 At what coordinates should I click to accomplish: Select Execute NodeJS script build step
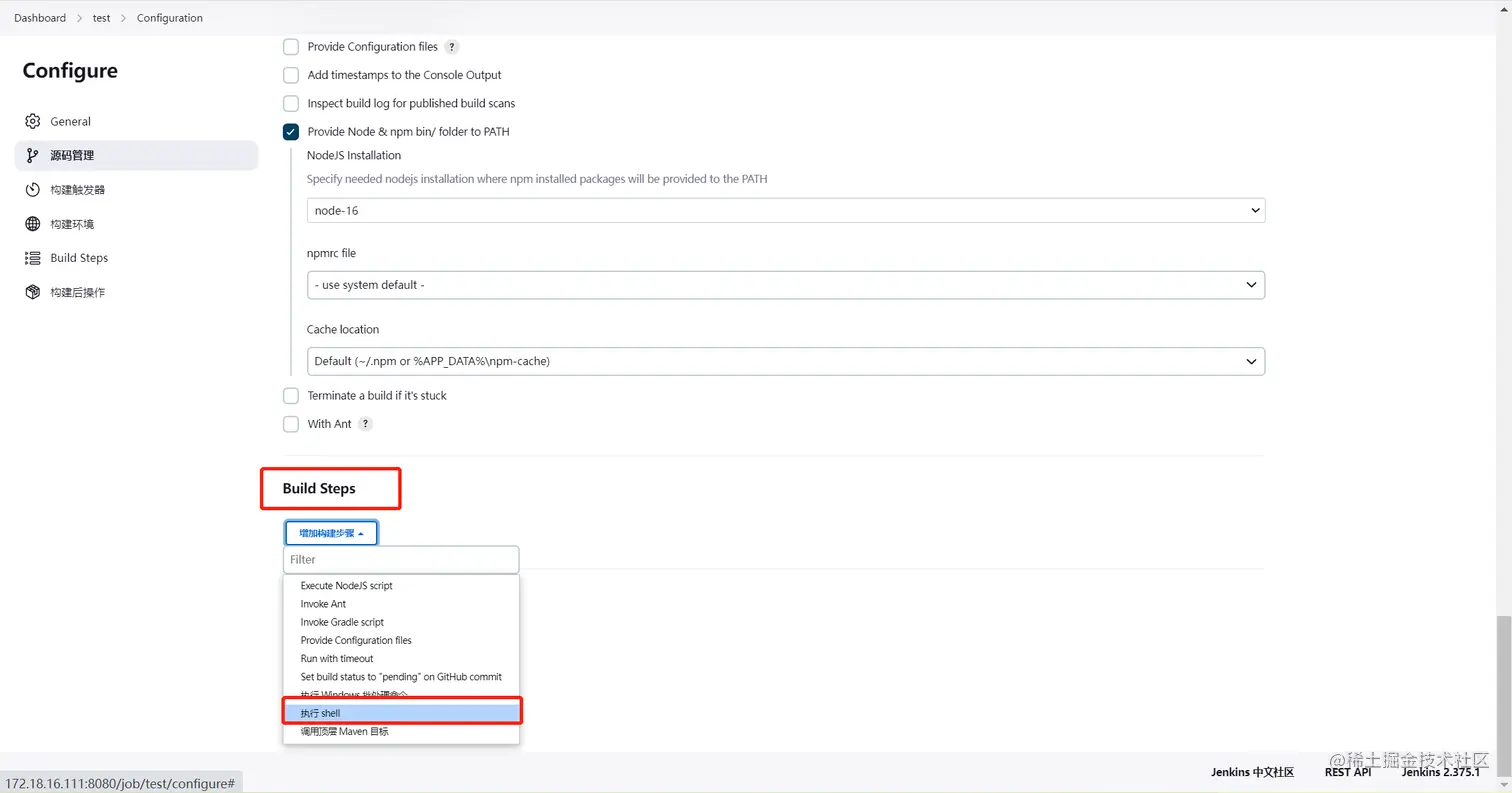401,586
